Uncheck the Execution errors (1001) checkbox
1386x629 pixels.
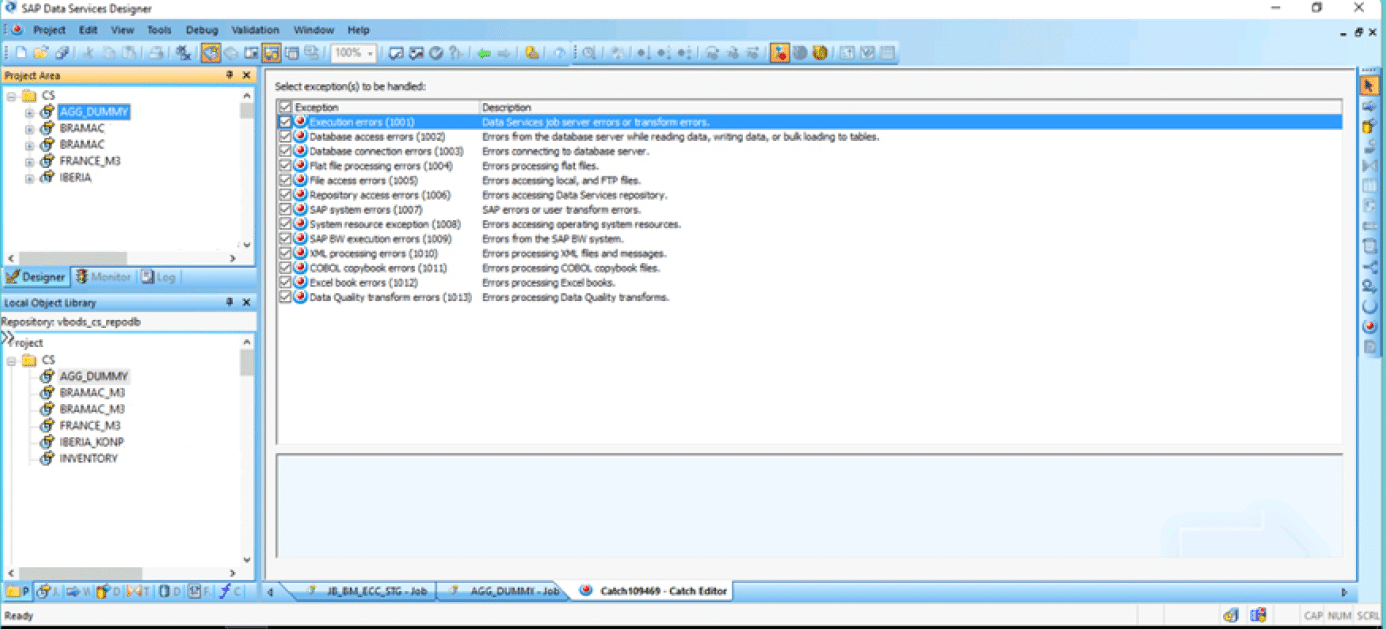[286, 122]
